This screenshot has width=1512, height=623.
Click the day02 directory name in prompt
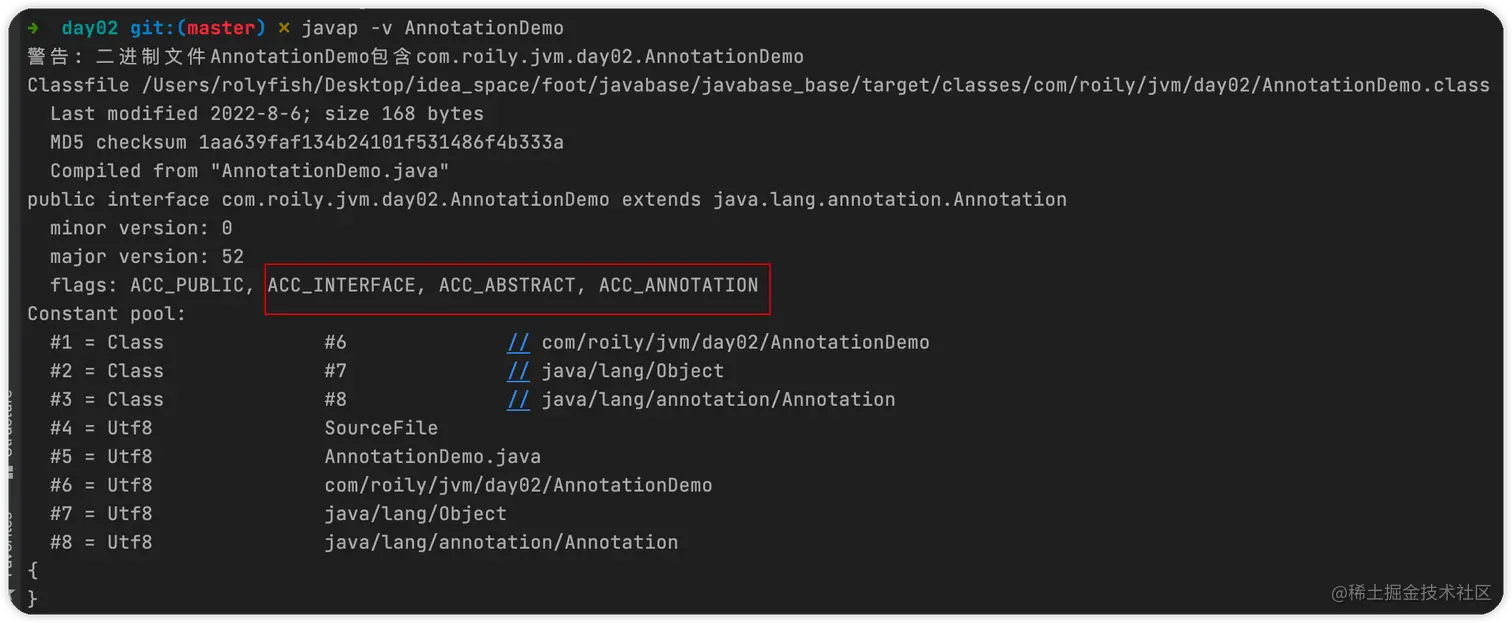[x=89, y=28]
